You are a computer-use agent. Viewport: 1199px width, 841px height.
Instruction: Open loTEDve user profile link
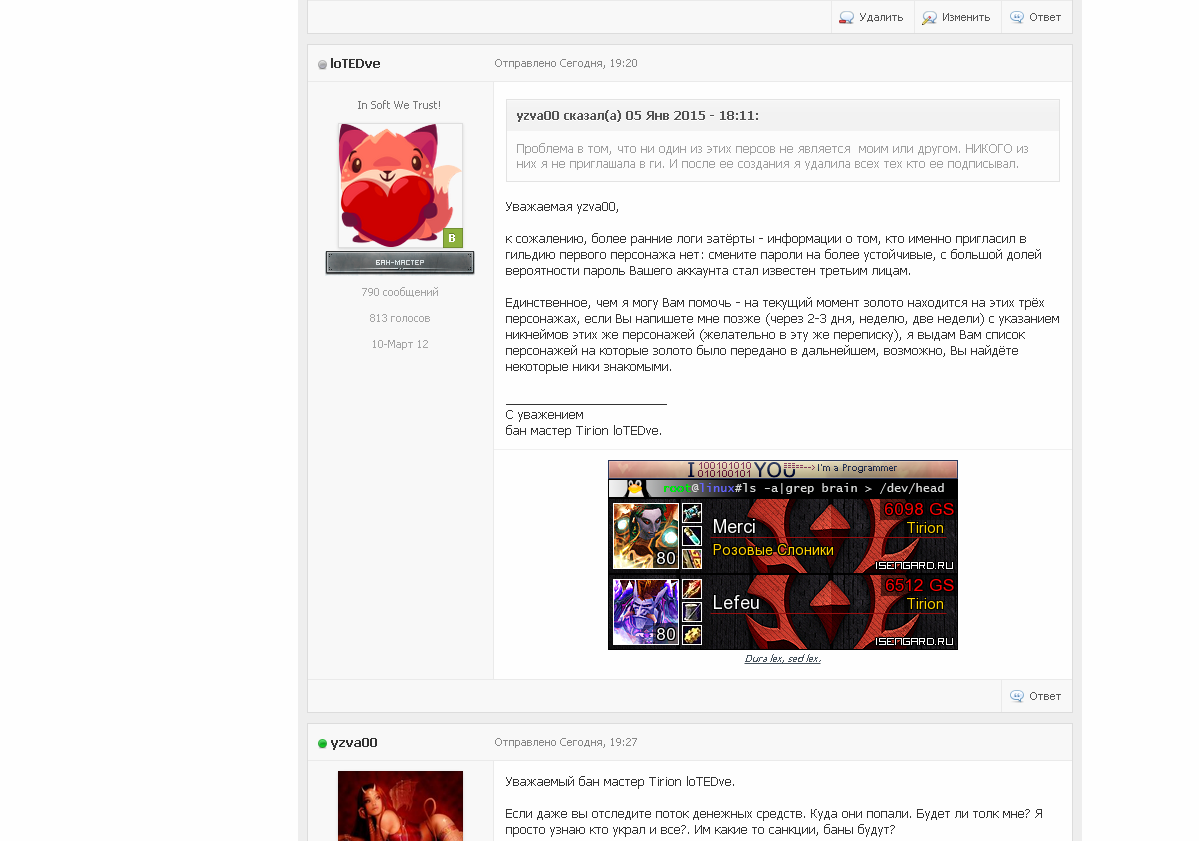coord(355,63)
